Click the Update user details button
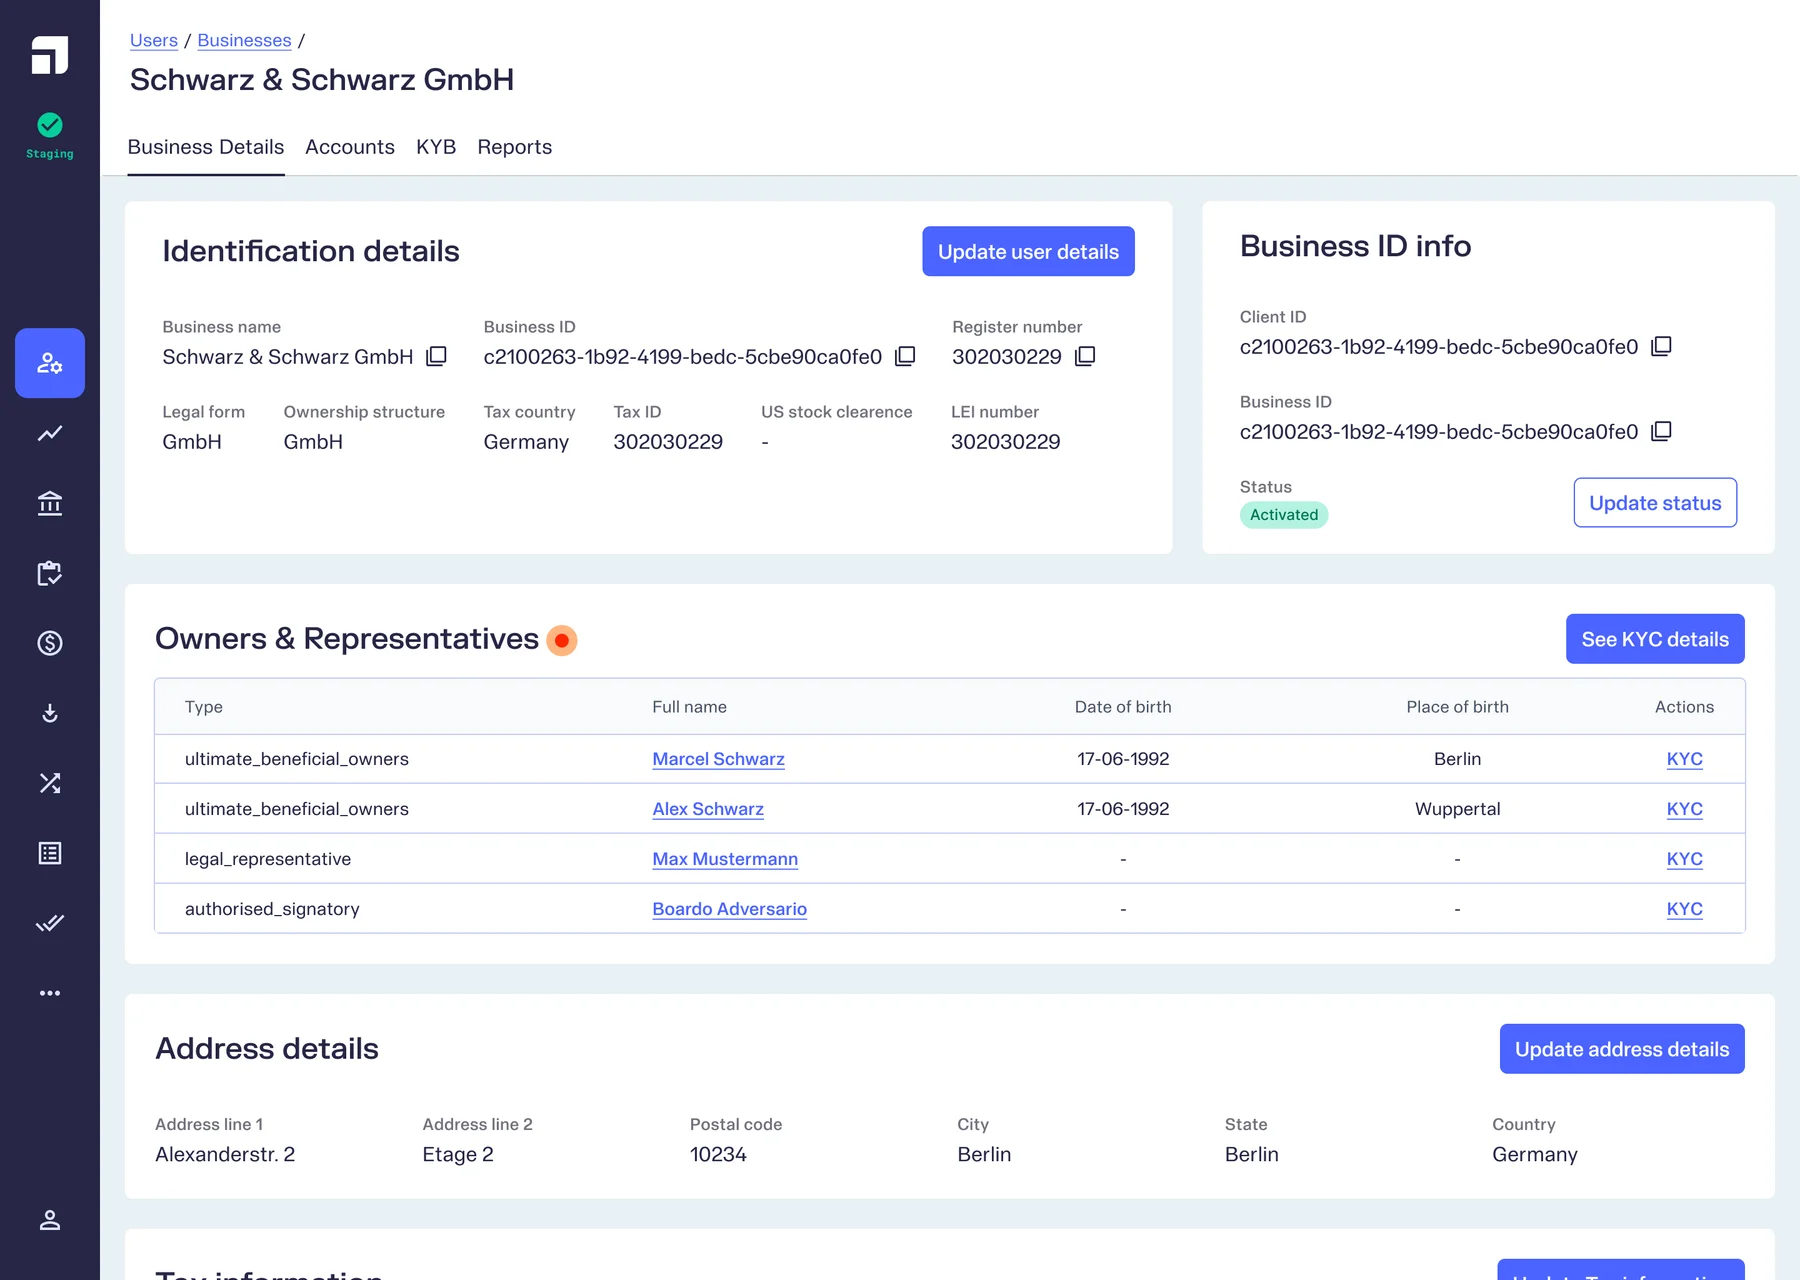The height and width of the screenshot is (1280, 1800). (1028, 252)
